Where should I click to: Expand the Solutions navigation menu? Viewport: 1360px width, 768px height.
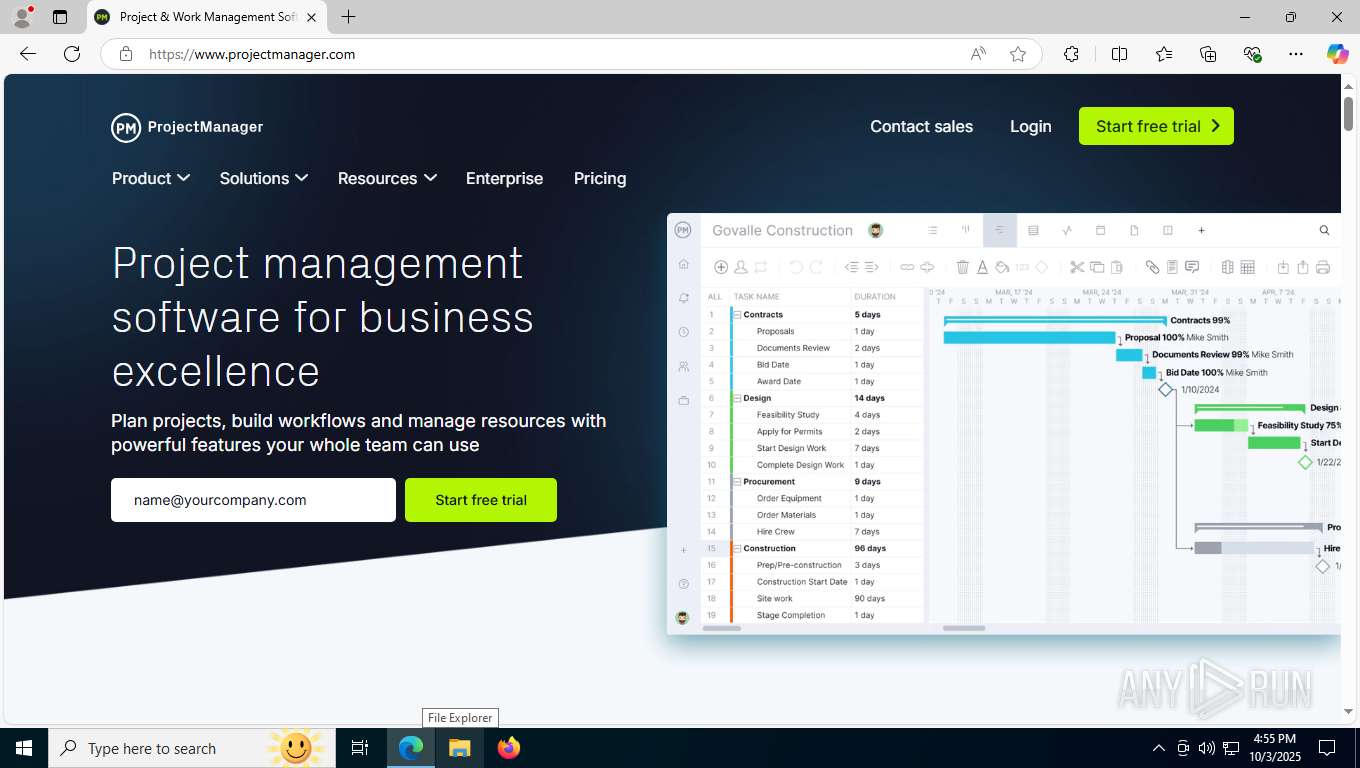[x=264, y=178]
